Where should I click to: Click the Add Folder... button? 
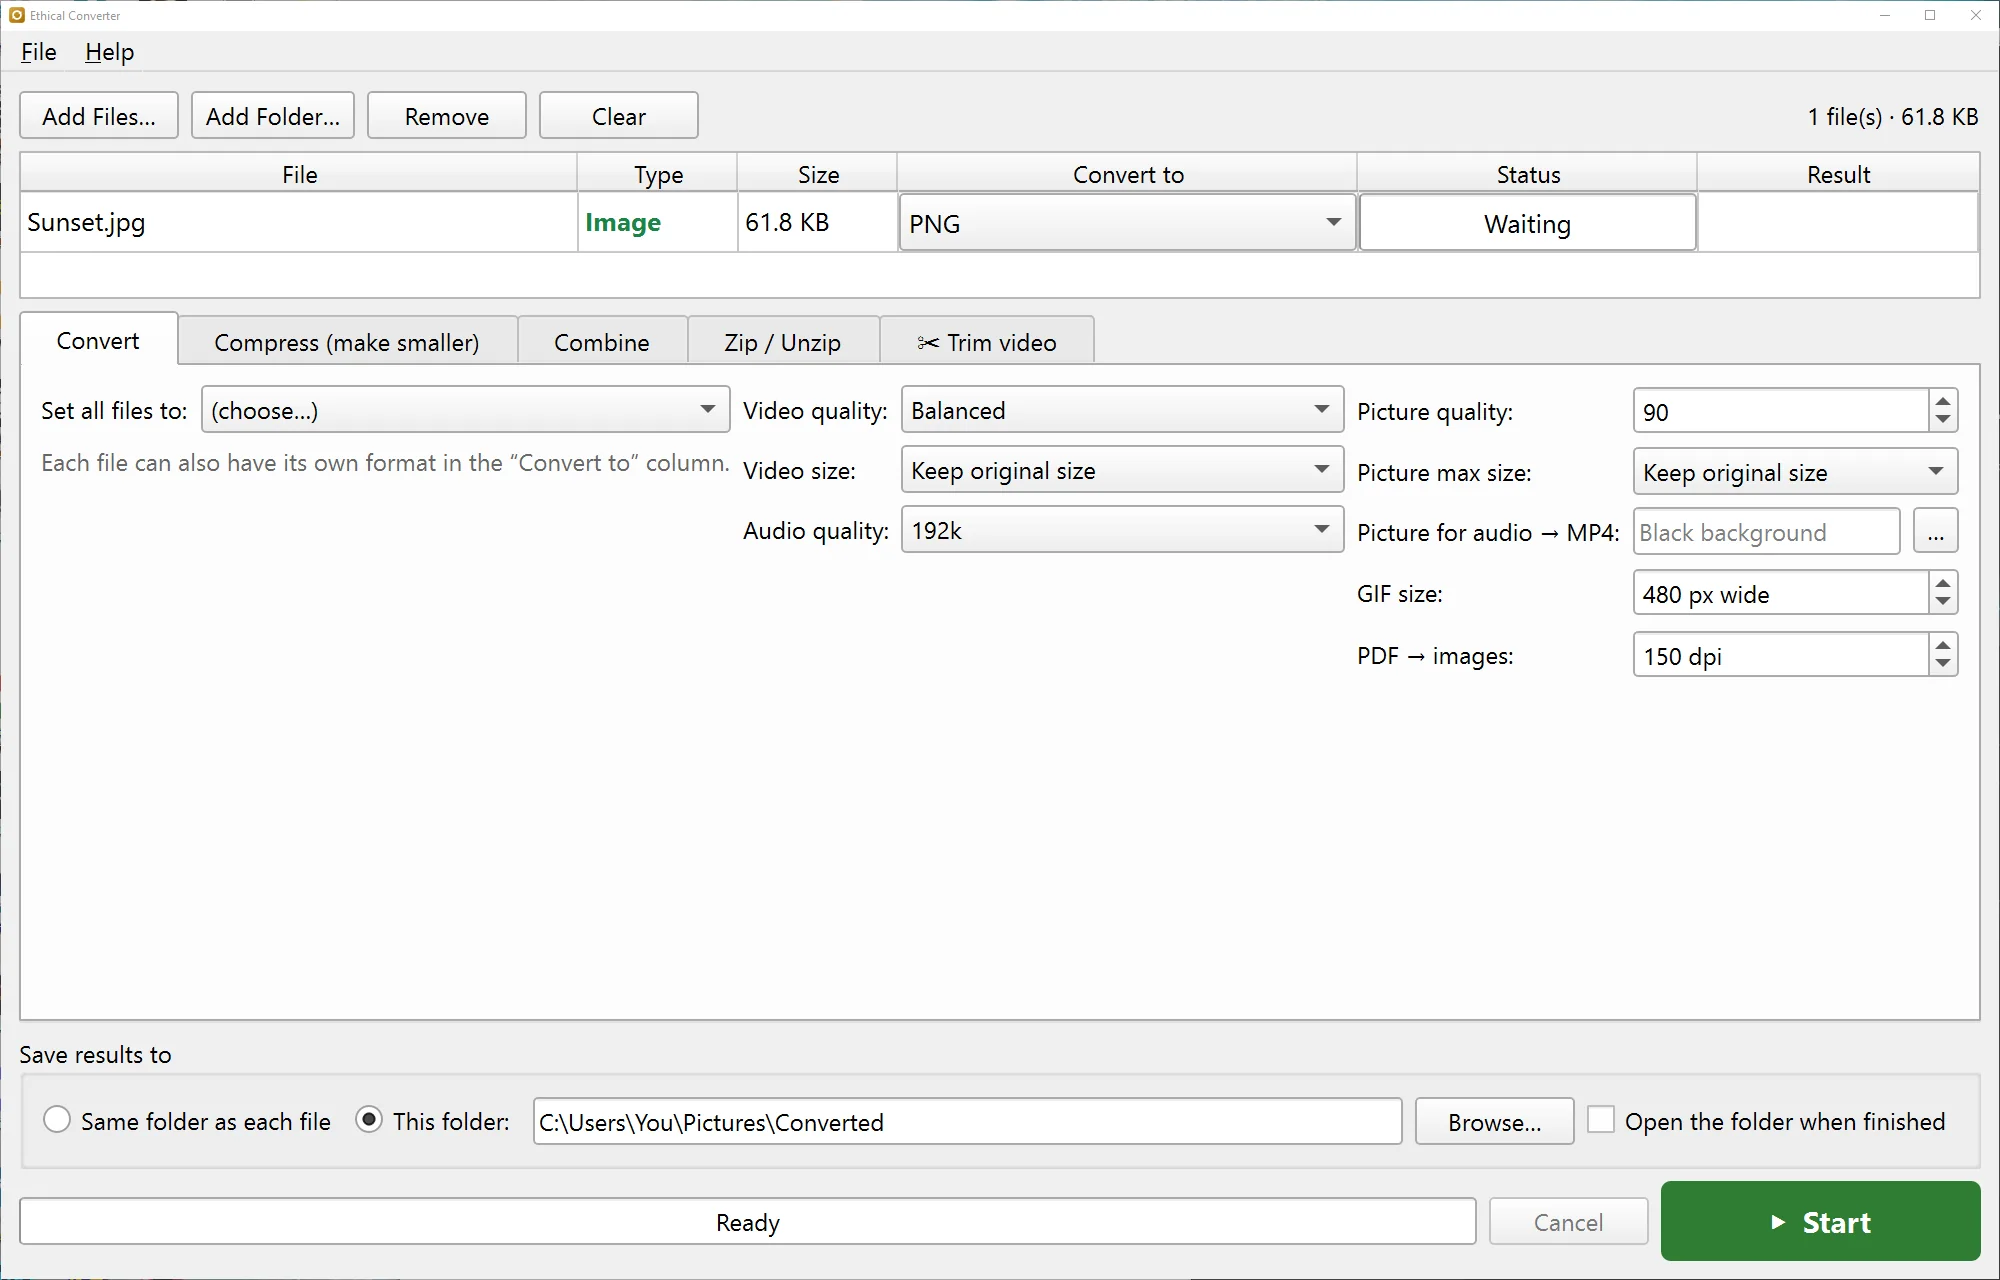pyautogui.click(x=273, y=116)
